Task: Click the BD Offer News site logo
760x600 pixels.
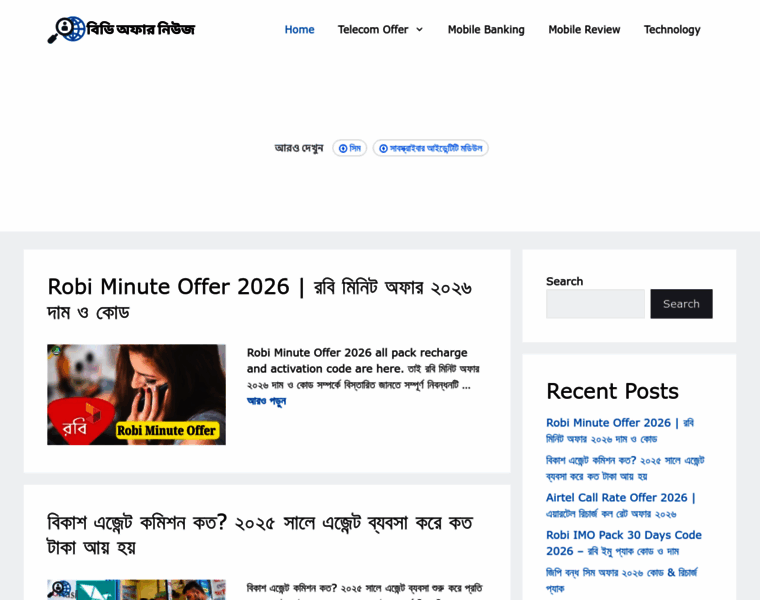Action: (121, 30)
